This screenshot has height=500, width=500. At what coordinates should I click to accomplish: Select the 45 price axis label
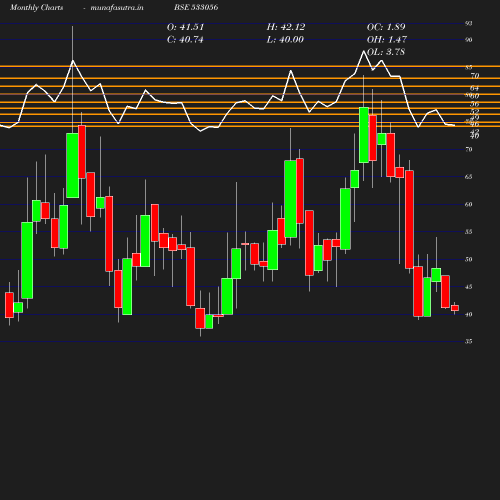click(469, 287)
